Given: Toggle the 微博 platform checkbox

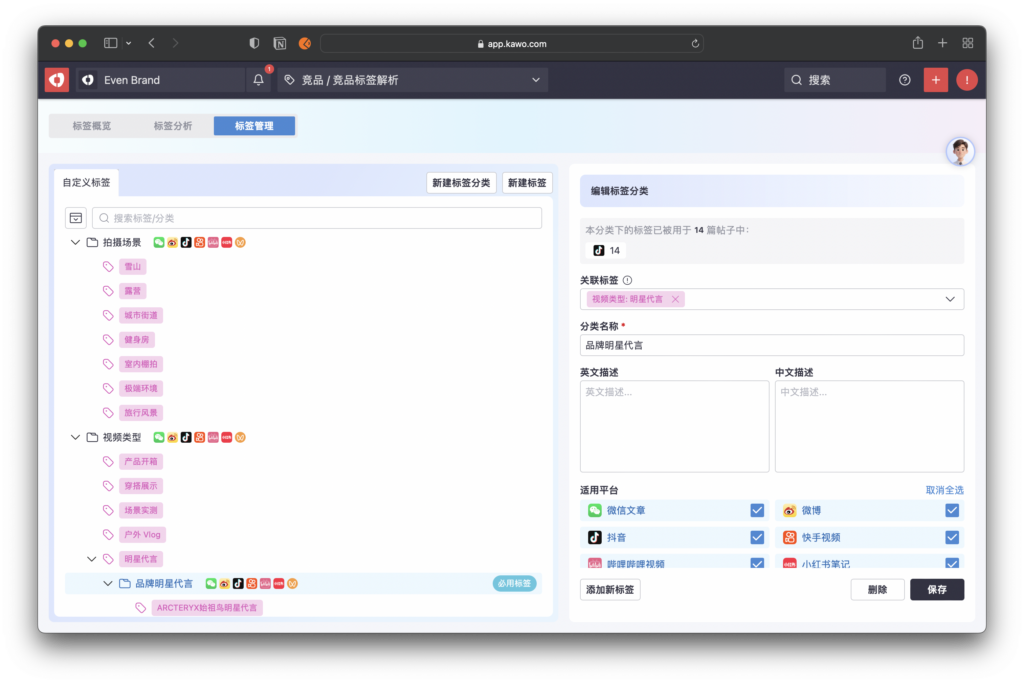Looking at the screenshot, I should pos(952,510).
